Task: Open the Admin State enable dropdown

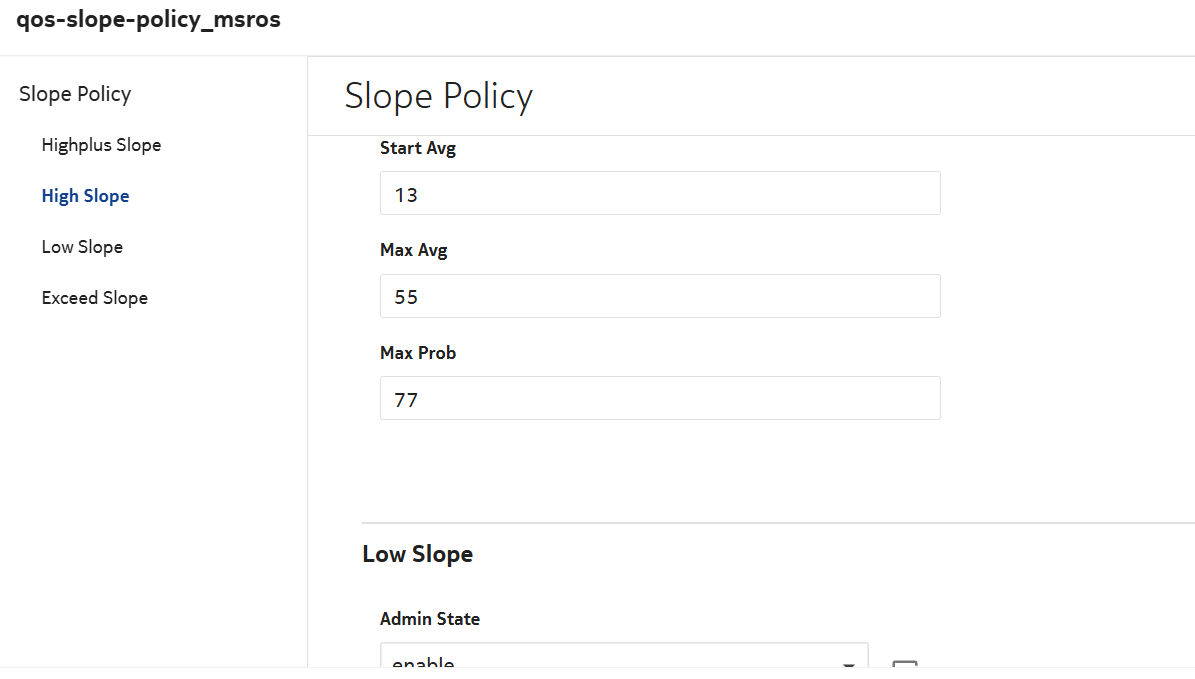Action: point(610,661)
